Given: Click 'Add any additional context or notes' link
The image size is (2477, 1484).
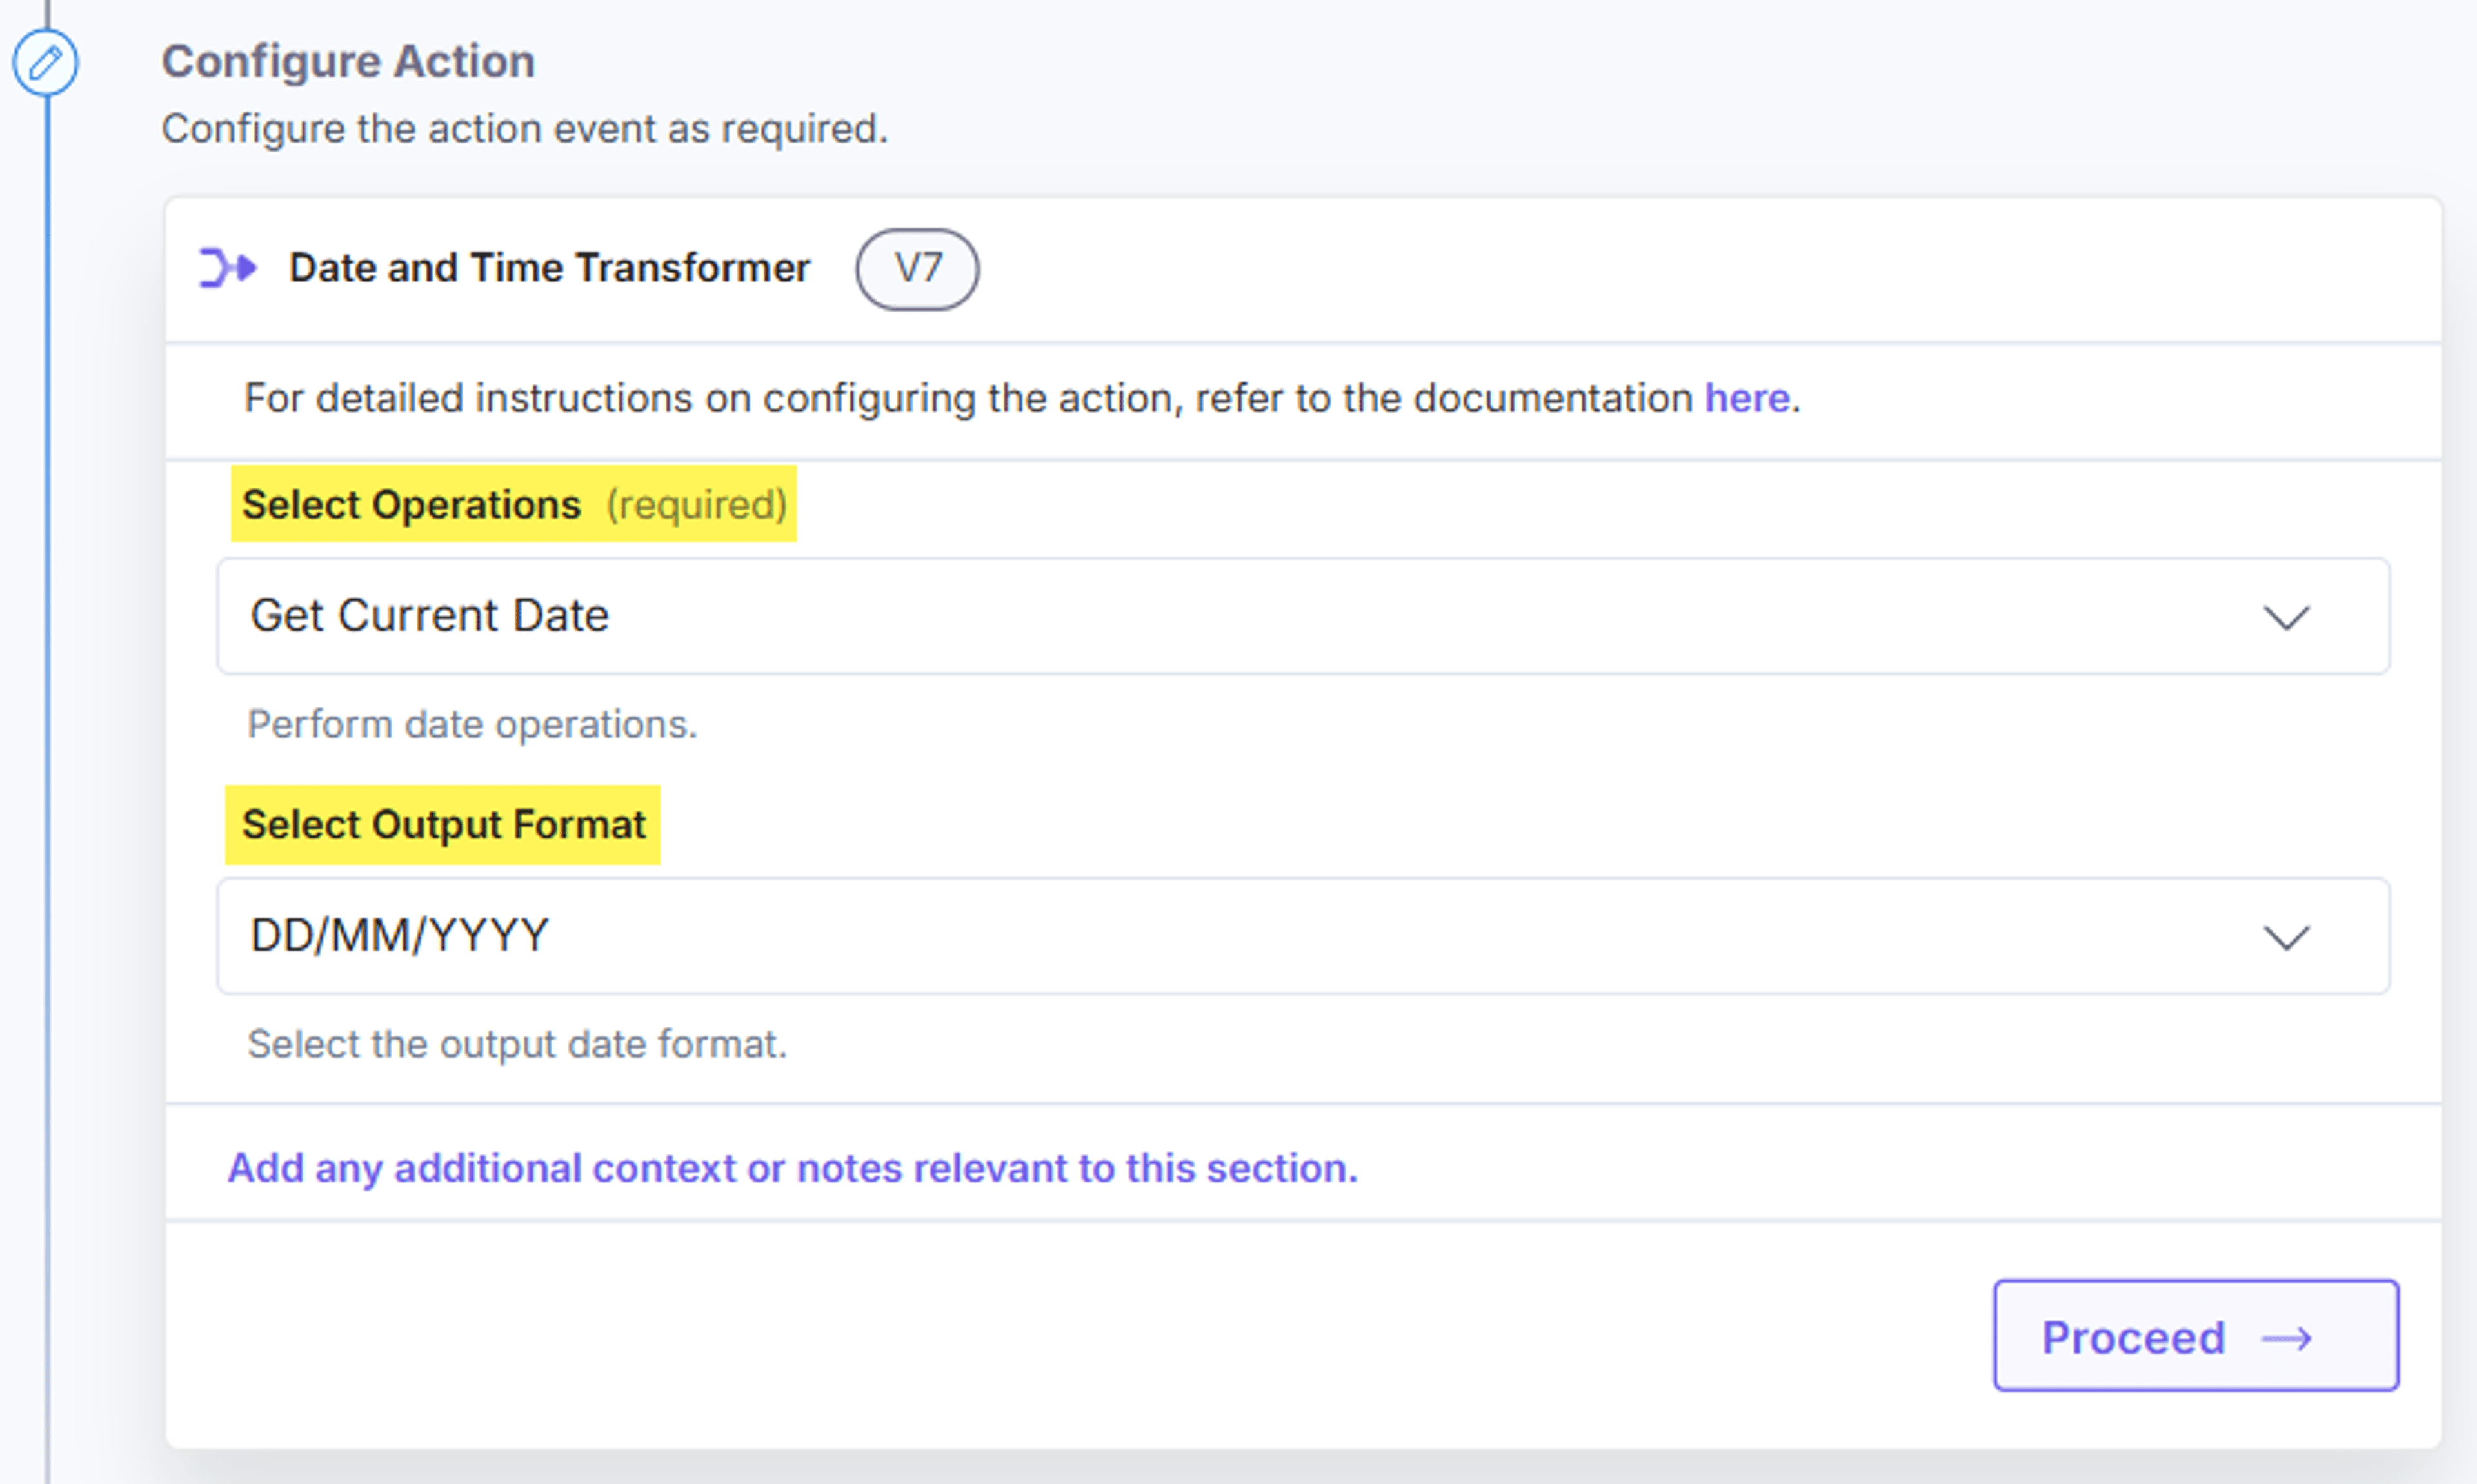Looking at the screenshot, I should point(793,1168).
